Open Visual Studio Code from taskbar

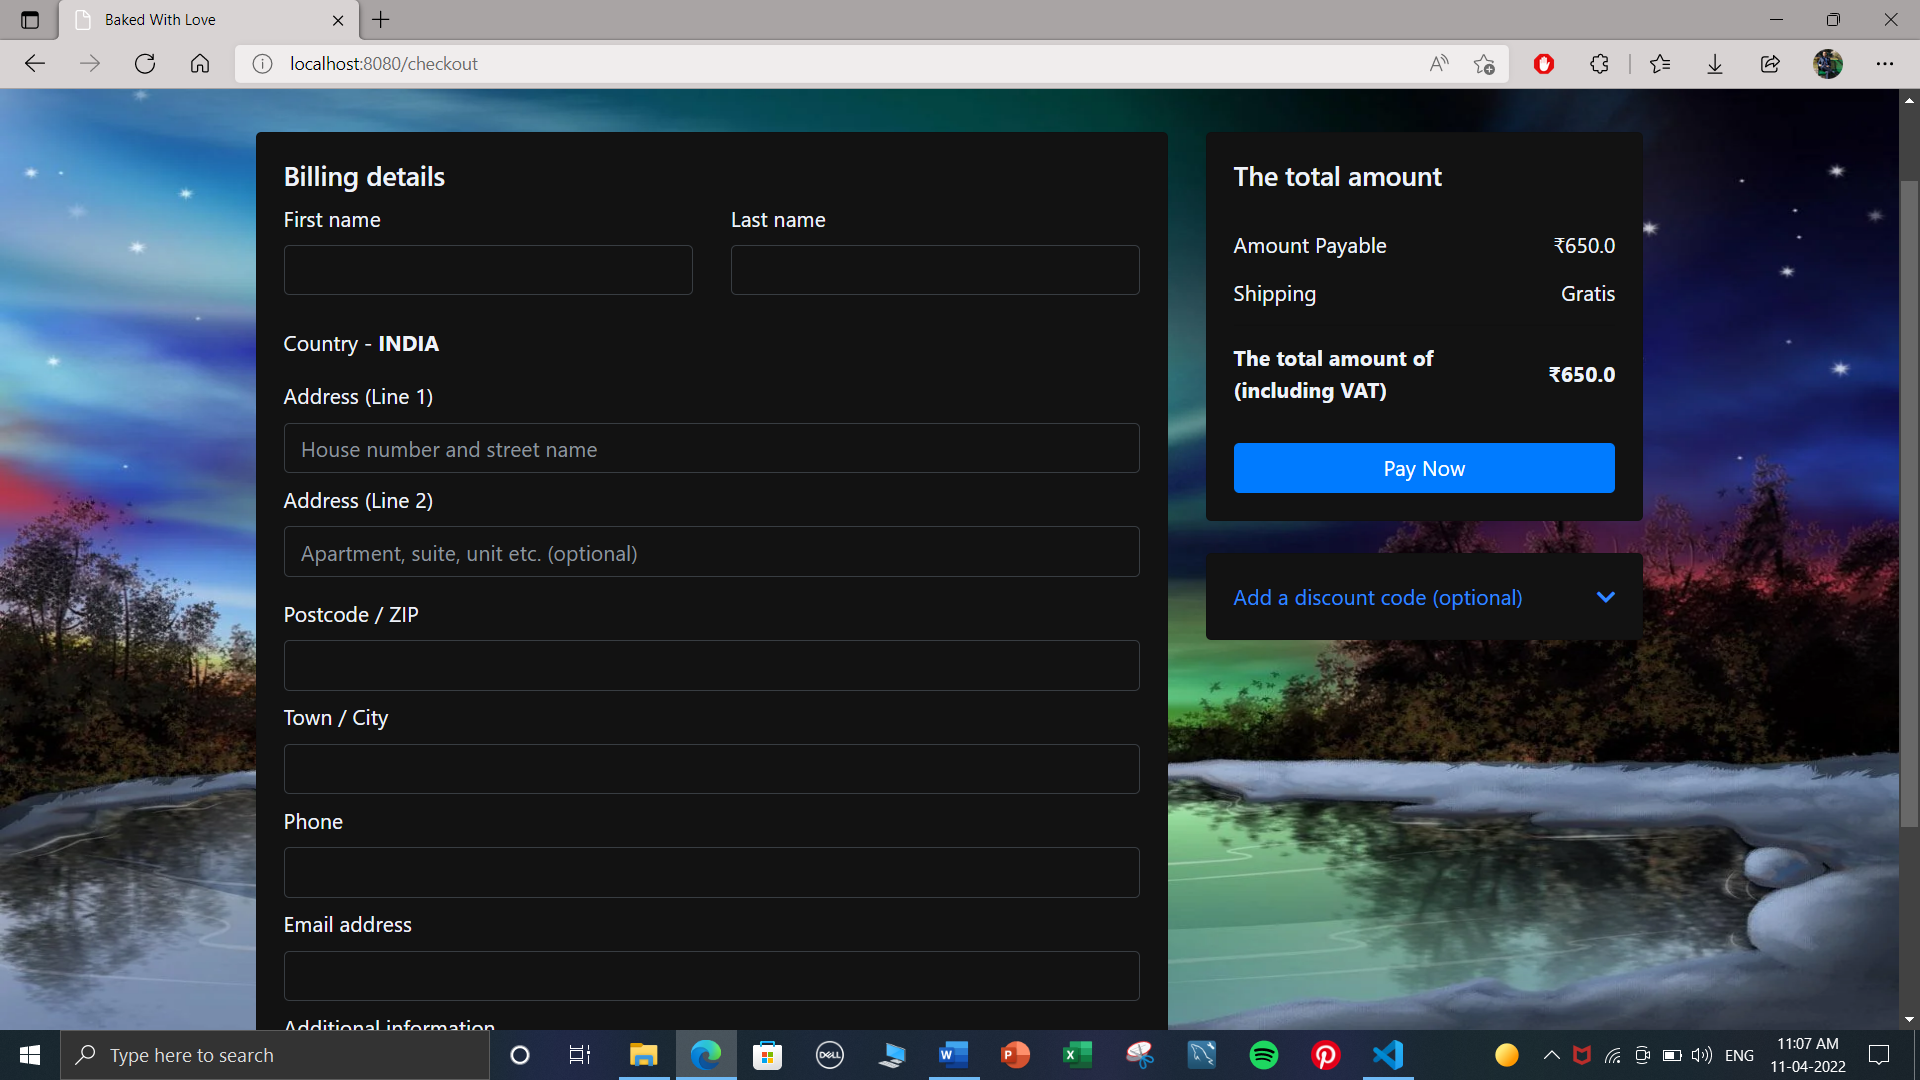(x=1388, y=1055)
